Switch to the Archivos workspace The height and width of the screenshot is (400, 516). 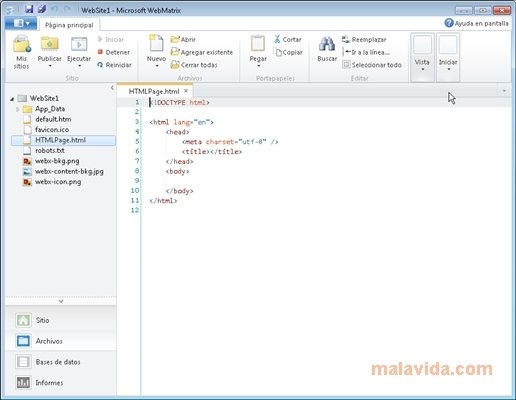[x=61, y=341]
